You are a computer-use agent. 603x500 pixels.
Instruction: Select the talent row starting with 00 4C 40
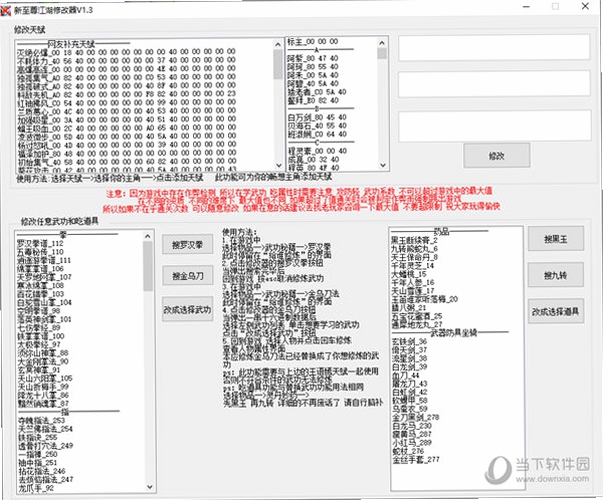tap(126, 111)
